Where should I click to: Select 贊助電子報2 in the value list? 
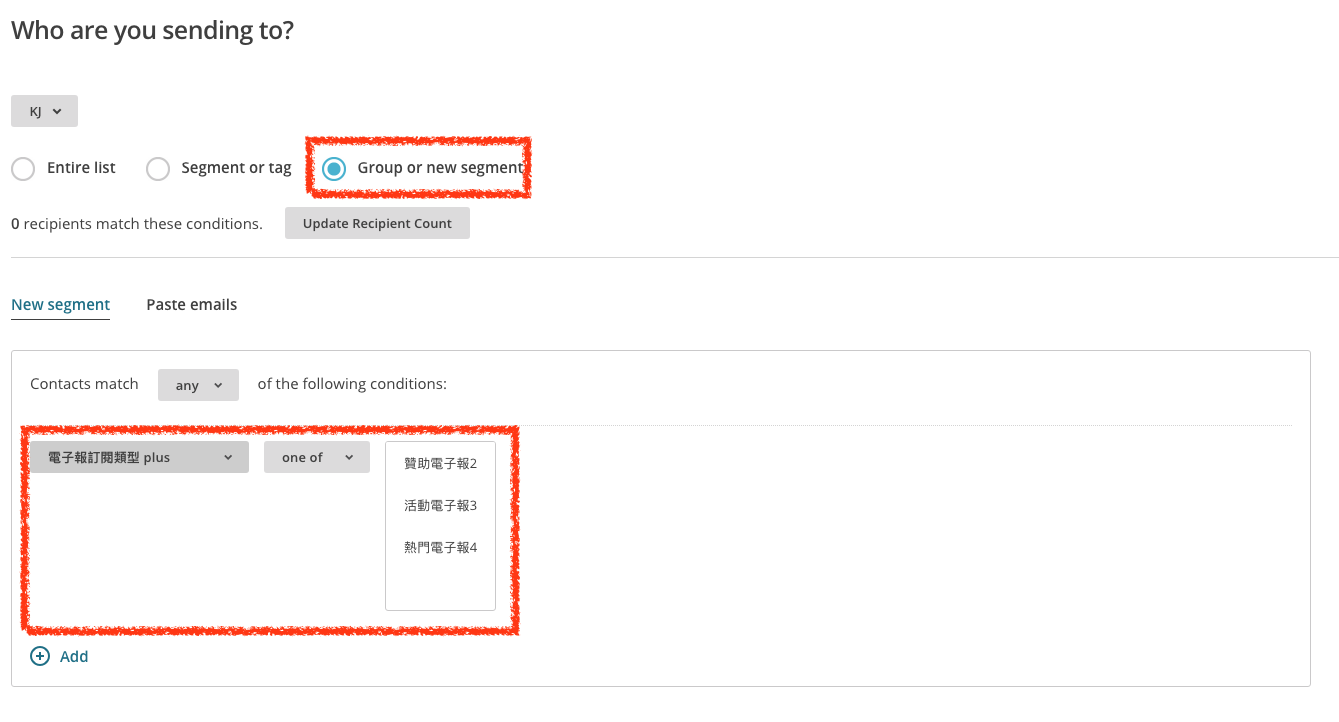click(x=440, y=464)
